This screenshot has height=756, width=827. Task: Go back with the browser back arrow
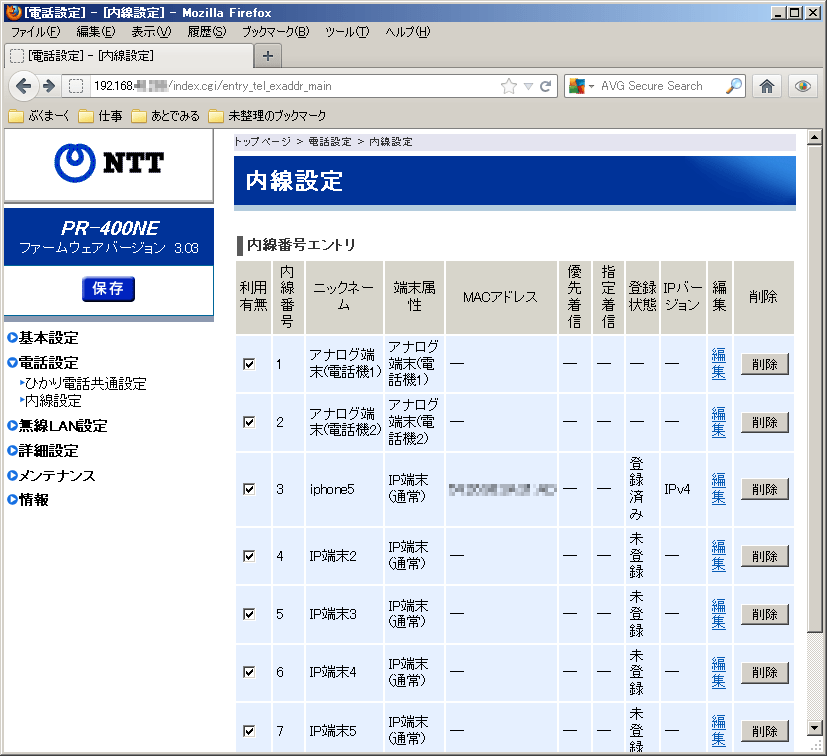coord(23,86)
